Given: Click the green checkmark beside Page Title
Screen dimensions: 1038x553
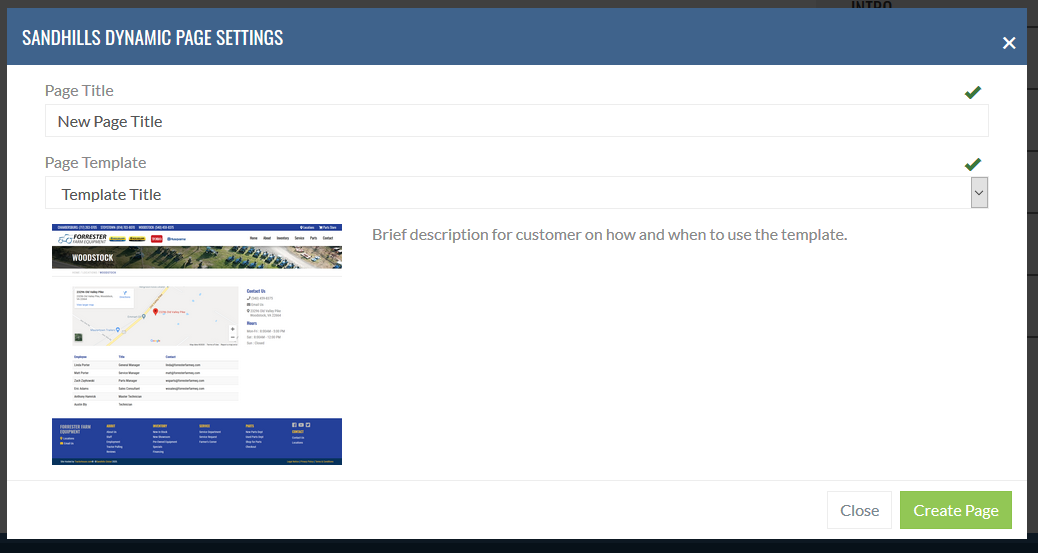Looking at the screenshot, I should click(x=972, y=92).
